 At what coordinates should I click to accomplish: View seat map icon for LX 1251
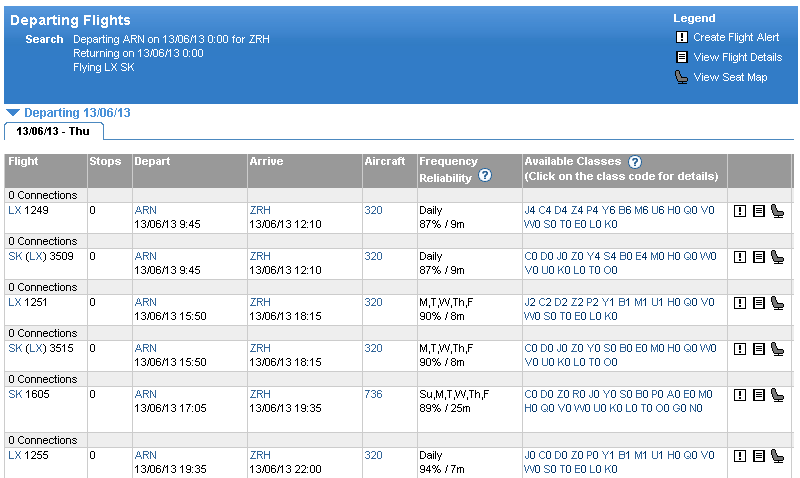point(777,303)
